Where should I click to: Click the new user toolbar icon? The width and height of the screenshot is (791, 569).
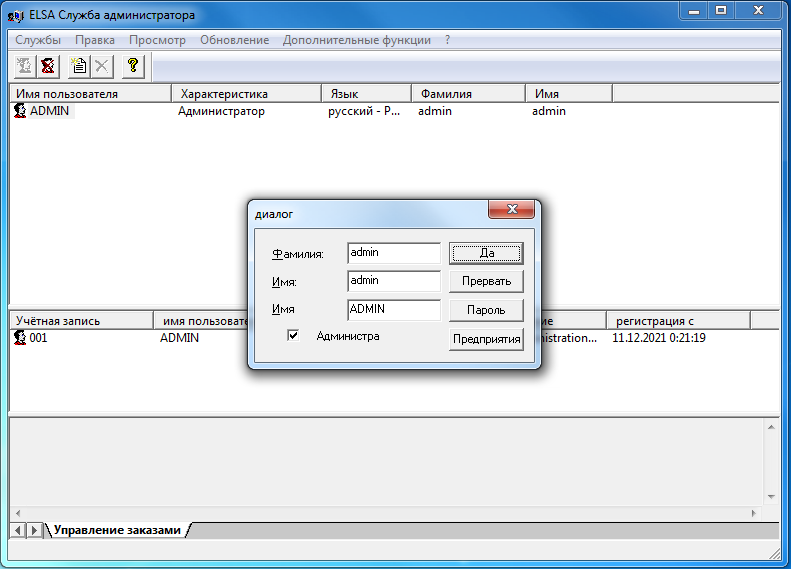[24, 66]
